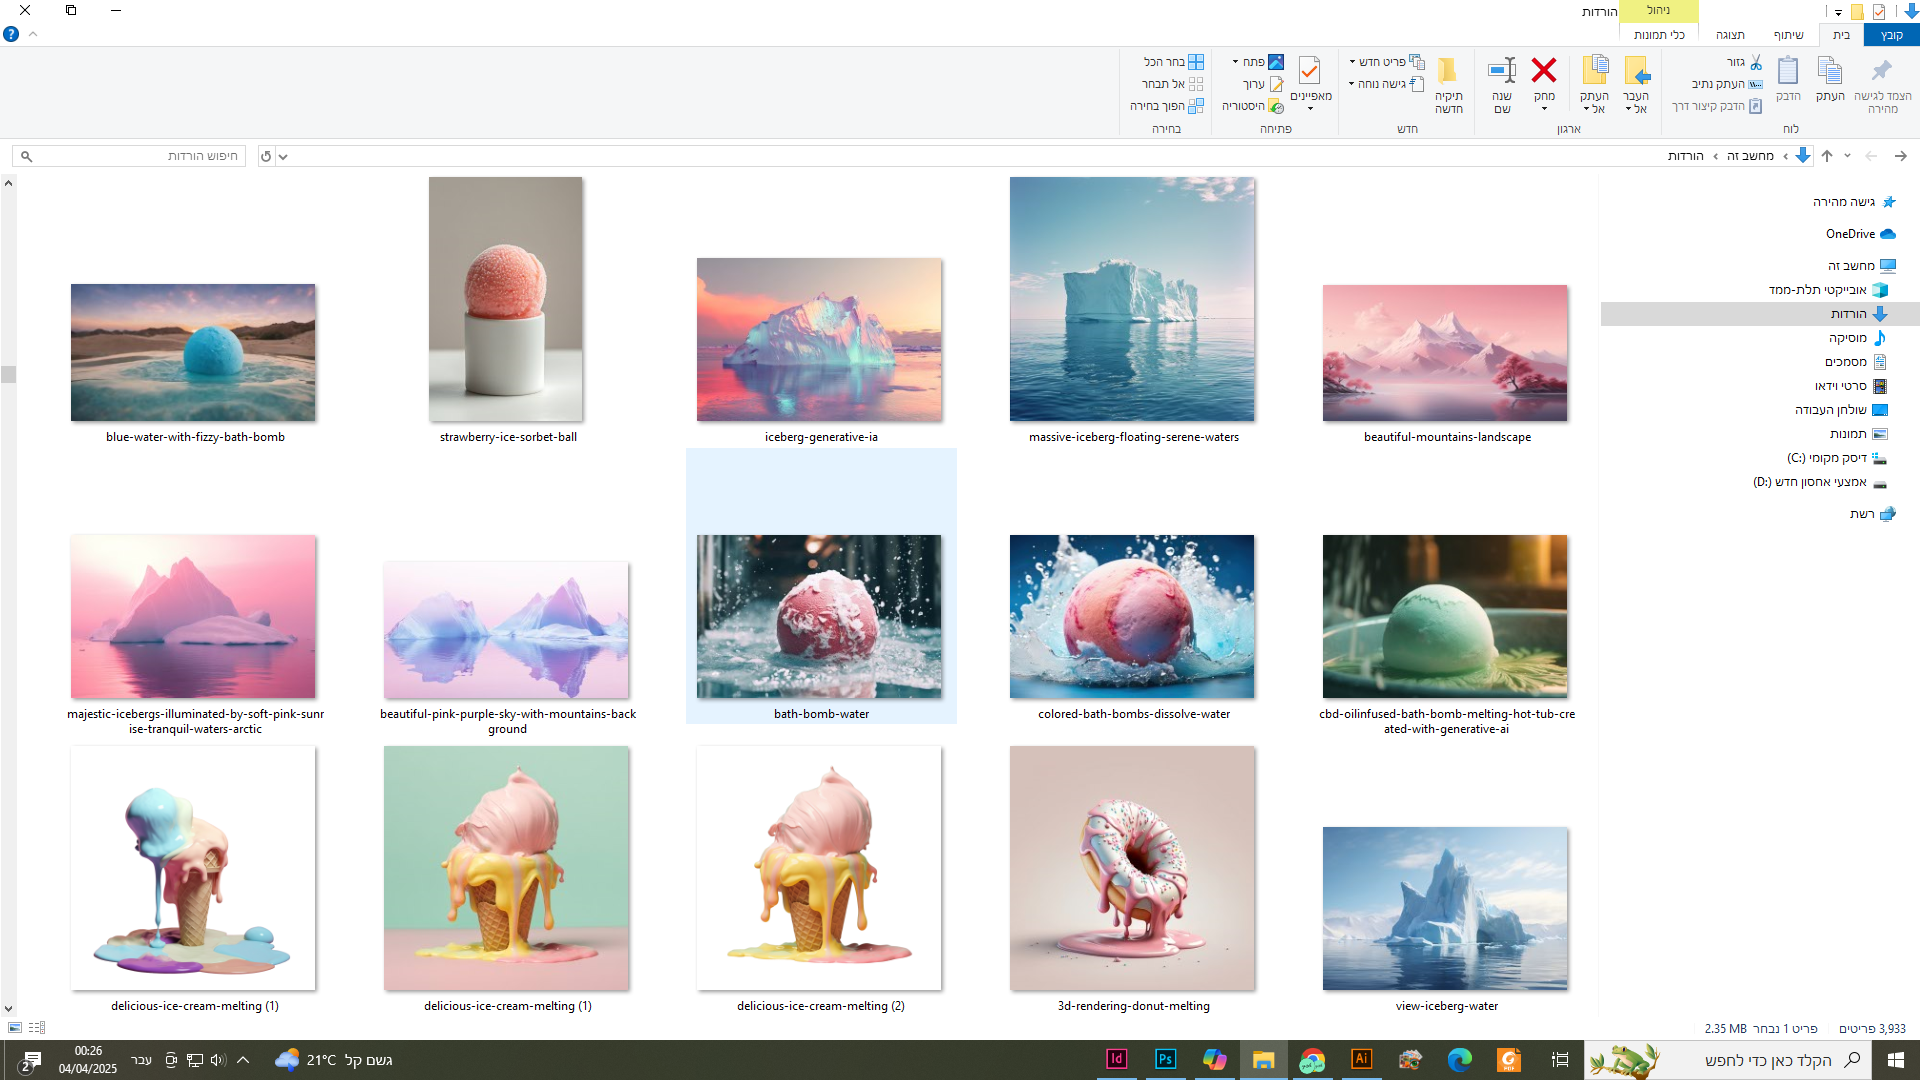Click the New folder icon
The image size is (1920, 1080).
1448,71
